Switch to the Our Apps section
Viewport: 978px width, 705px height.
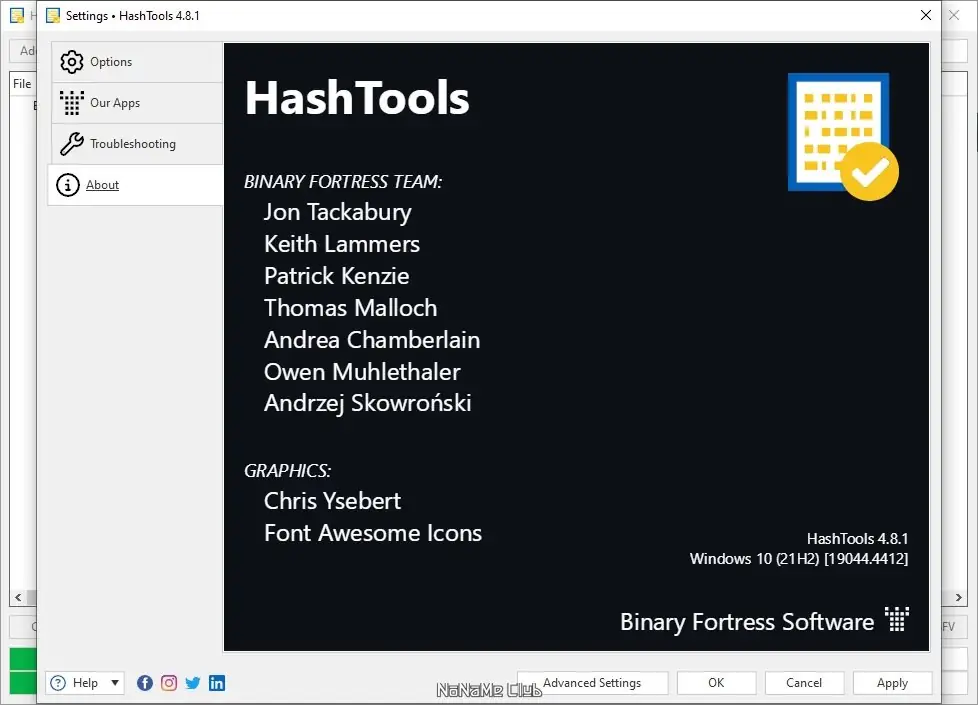tap(137, 103)
